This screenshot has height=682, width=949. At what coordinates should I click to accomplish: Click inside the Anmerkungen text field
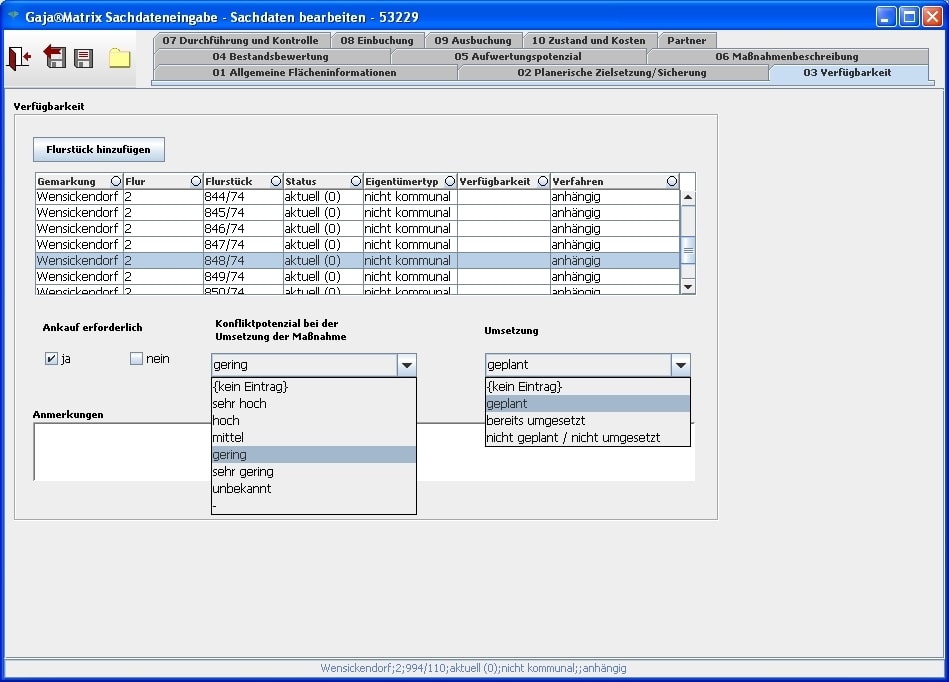point(120,450)
